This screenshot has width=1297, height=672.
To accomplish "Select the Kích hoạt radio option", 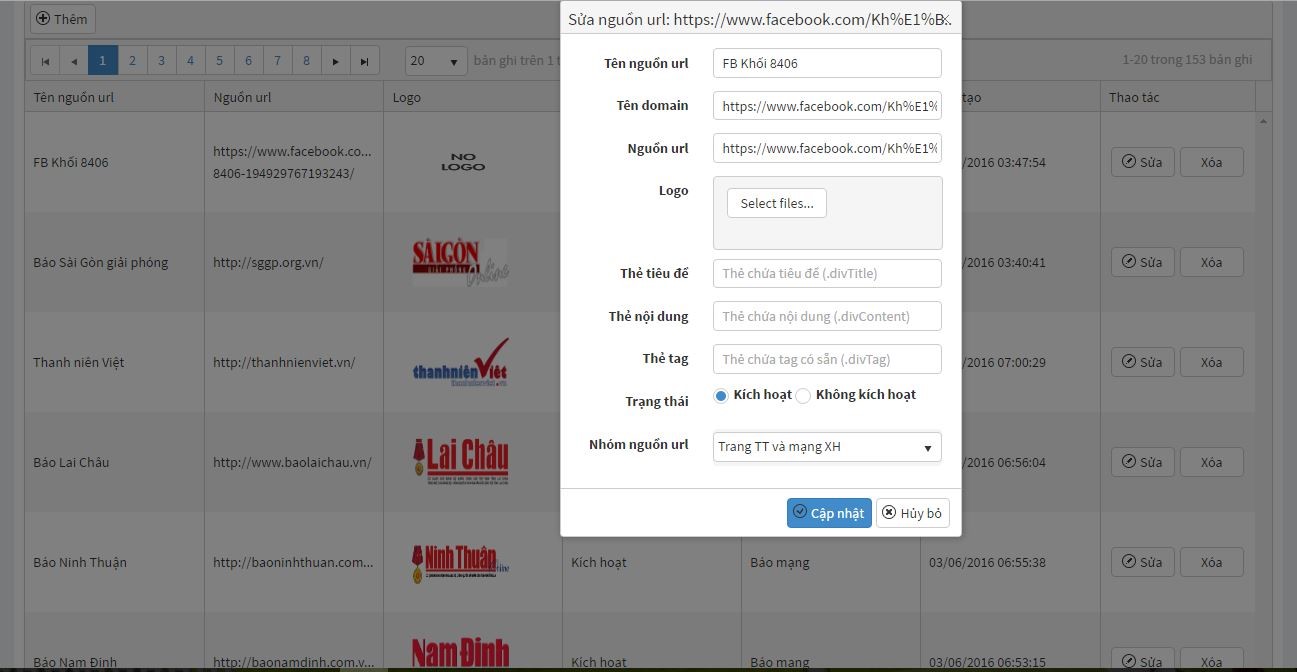I will 721,396.
